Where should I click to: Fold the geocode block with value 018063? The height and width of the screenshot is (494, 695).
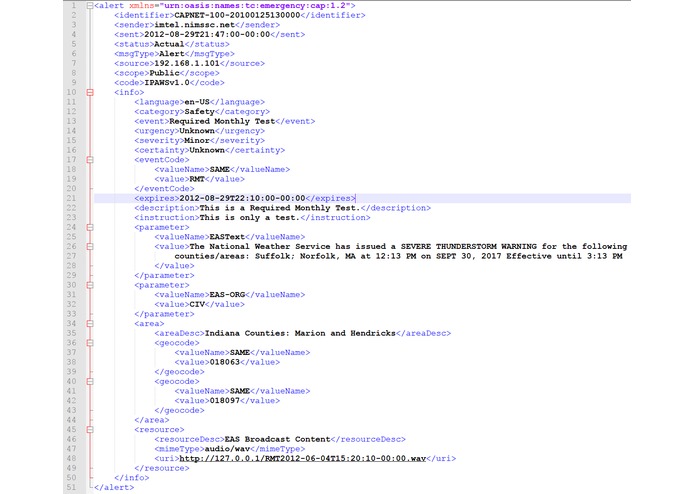click(x=90, y=343)
